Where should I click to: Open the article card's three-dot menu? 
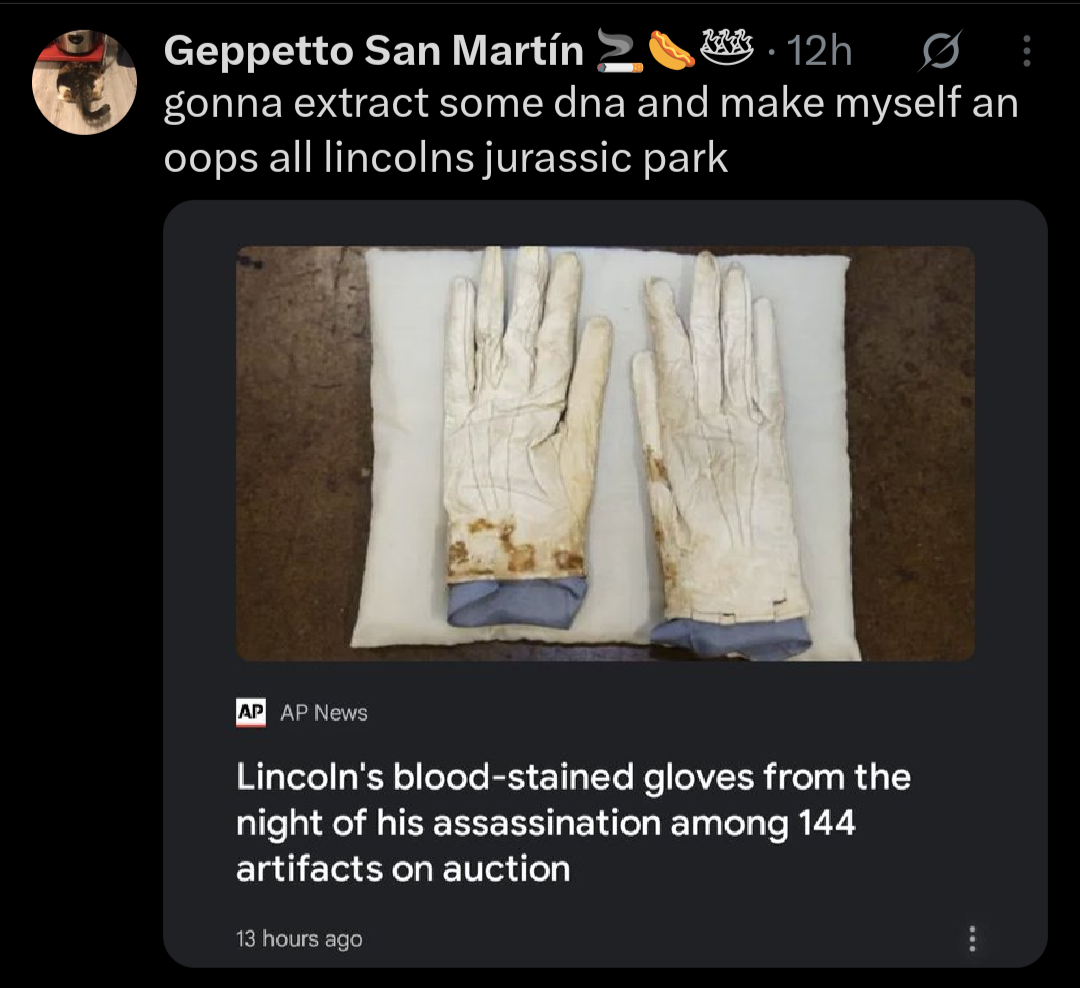(972, 938)
